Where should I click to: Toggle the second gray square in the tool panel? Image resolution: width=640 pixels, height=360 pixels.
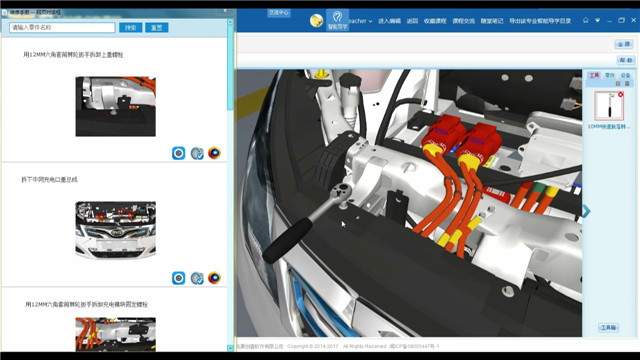pyautogui.click(x=627, y=83)
